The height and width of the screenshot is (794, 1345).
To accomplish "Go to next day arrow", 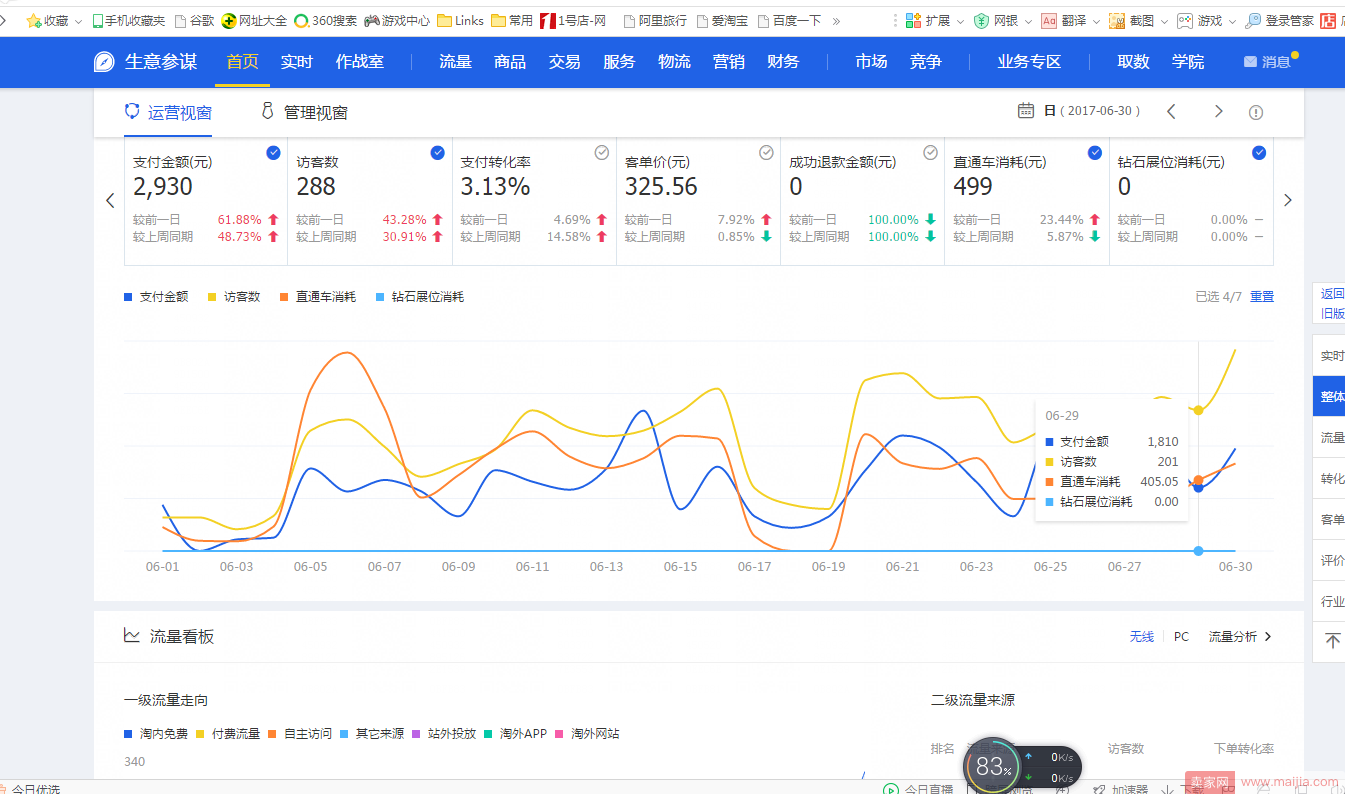I will pyautogui.click(x=1218, y=111).
